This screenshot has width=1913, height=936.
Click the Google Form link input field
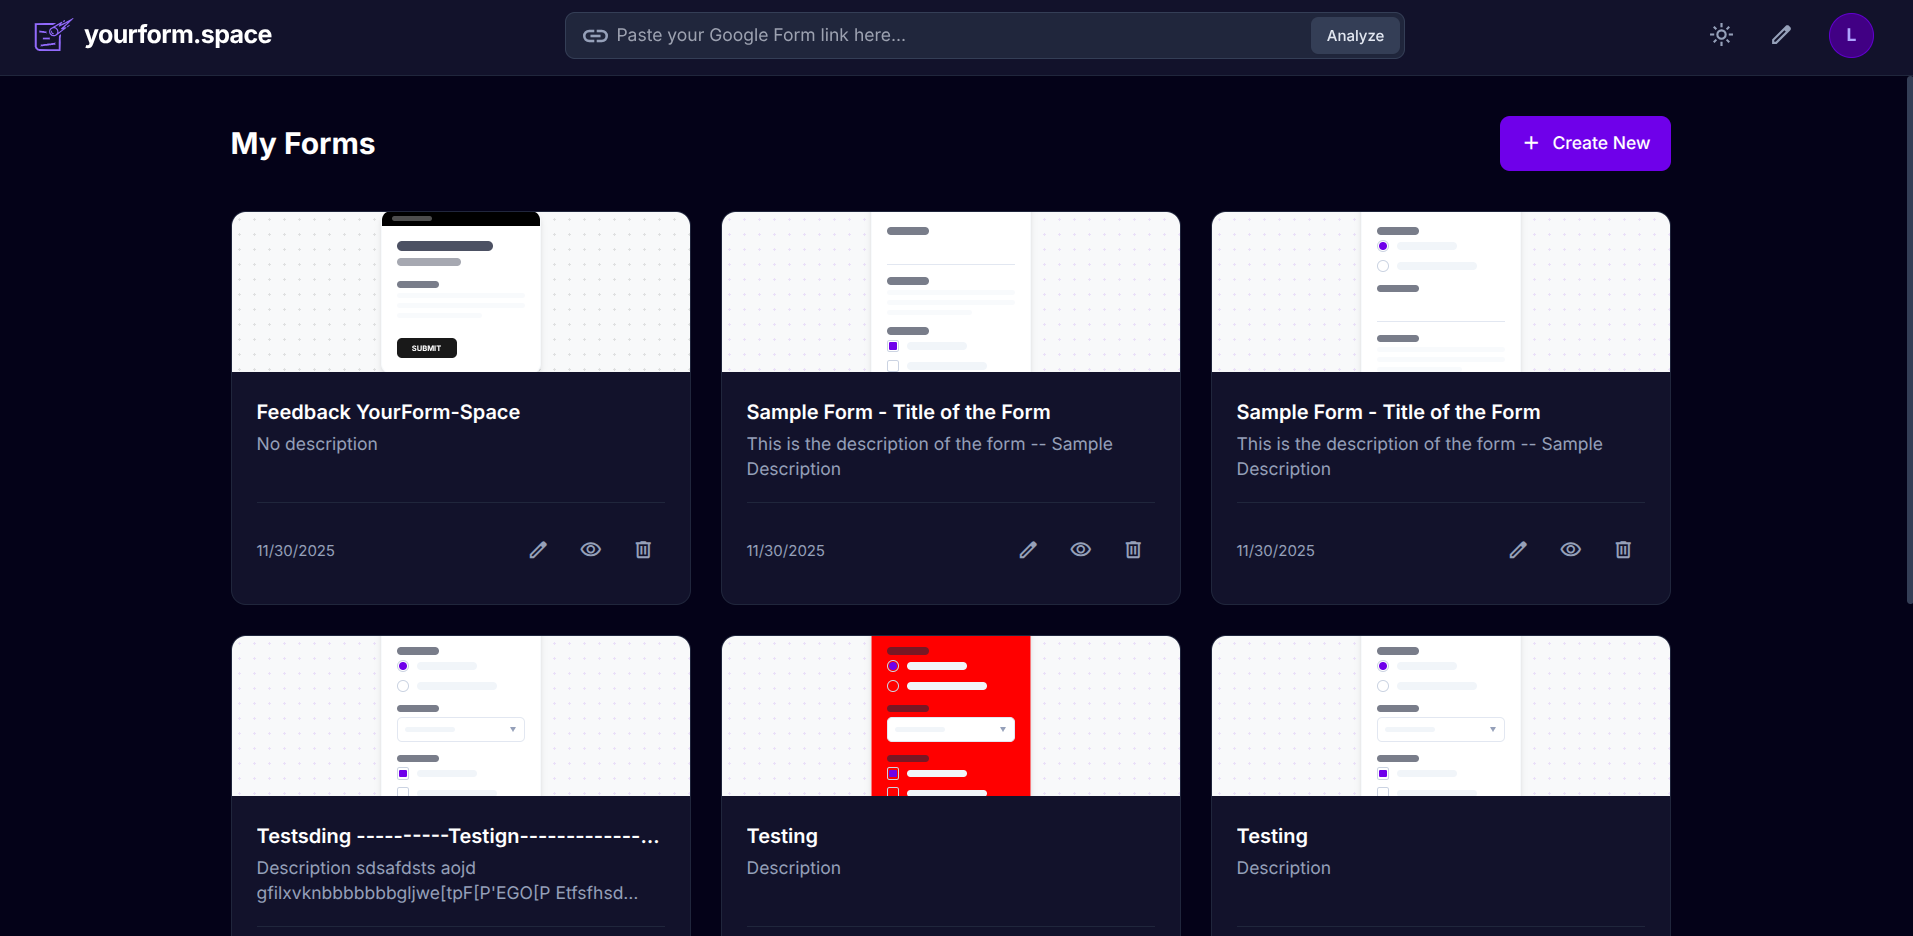[900, 35]
